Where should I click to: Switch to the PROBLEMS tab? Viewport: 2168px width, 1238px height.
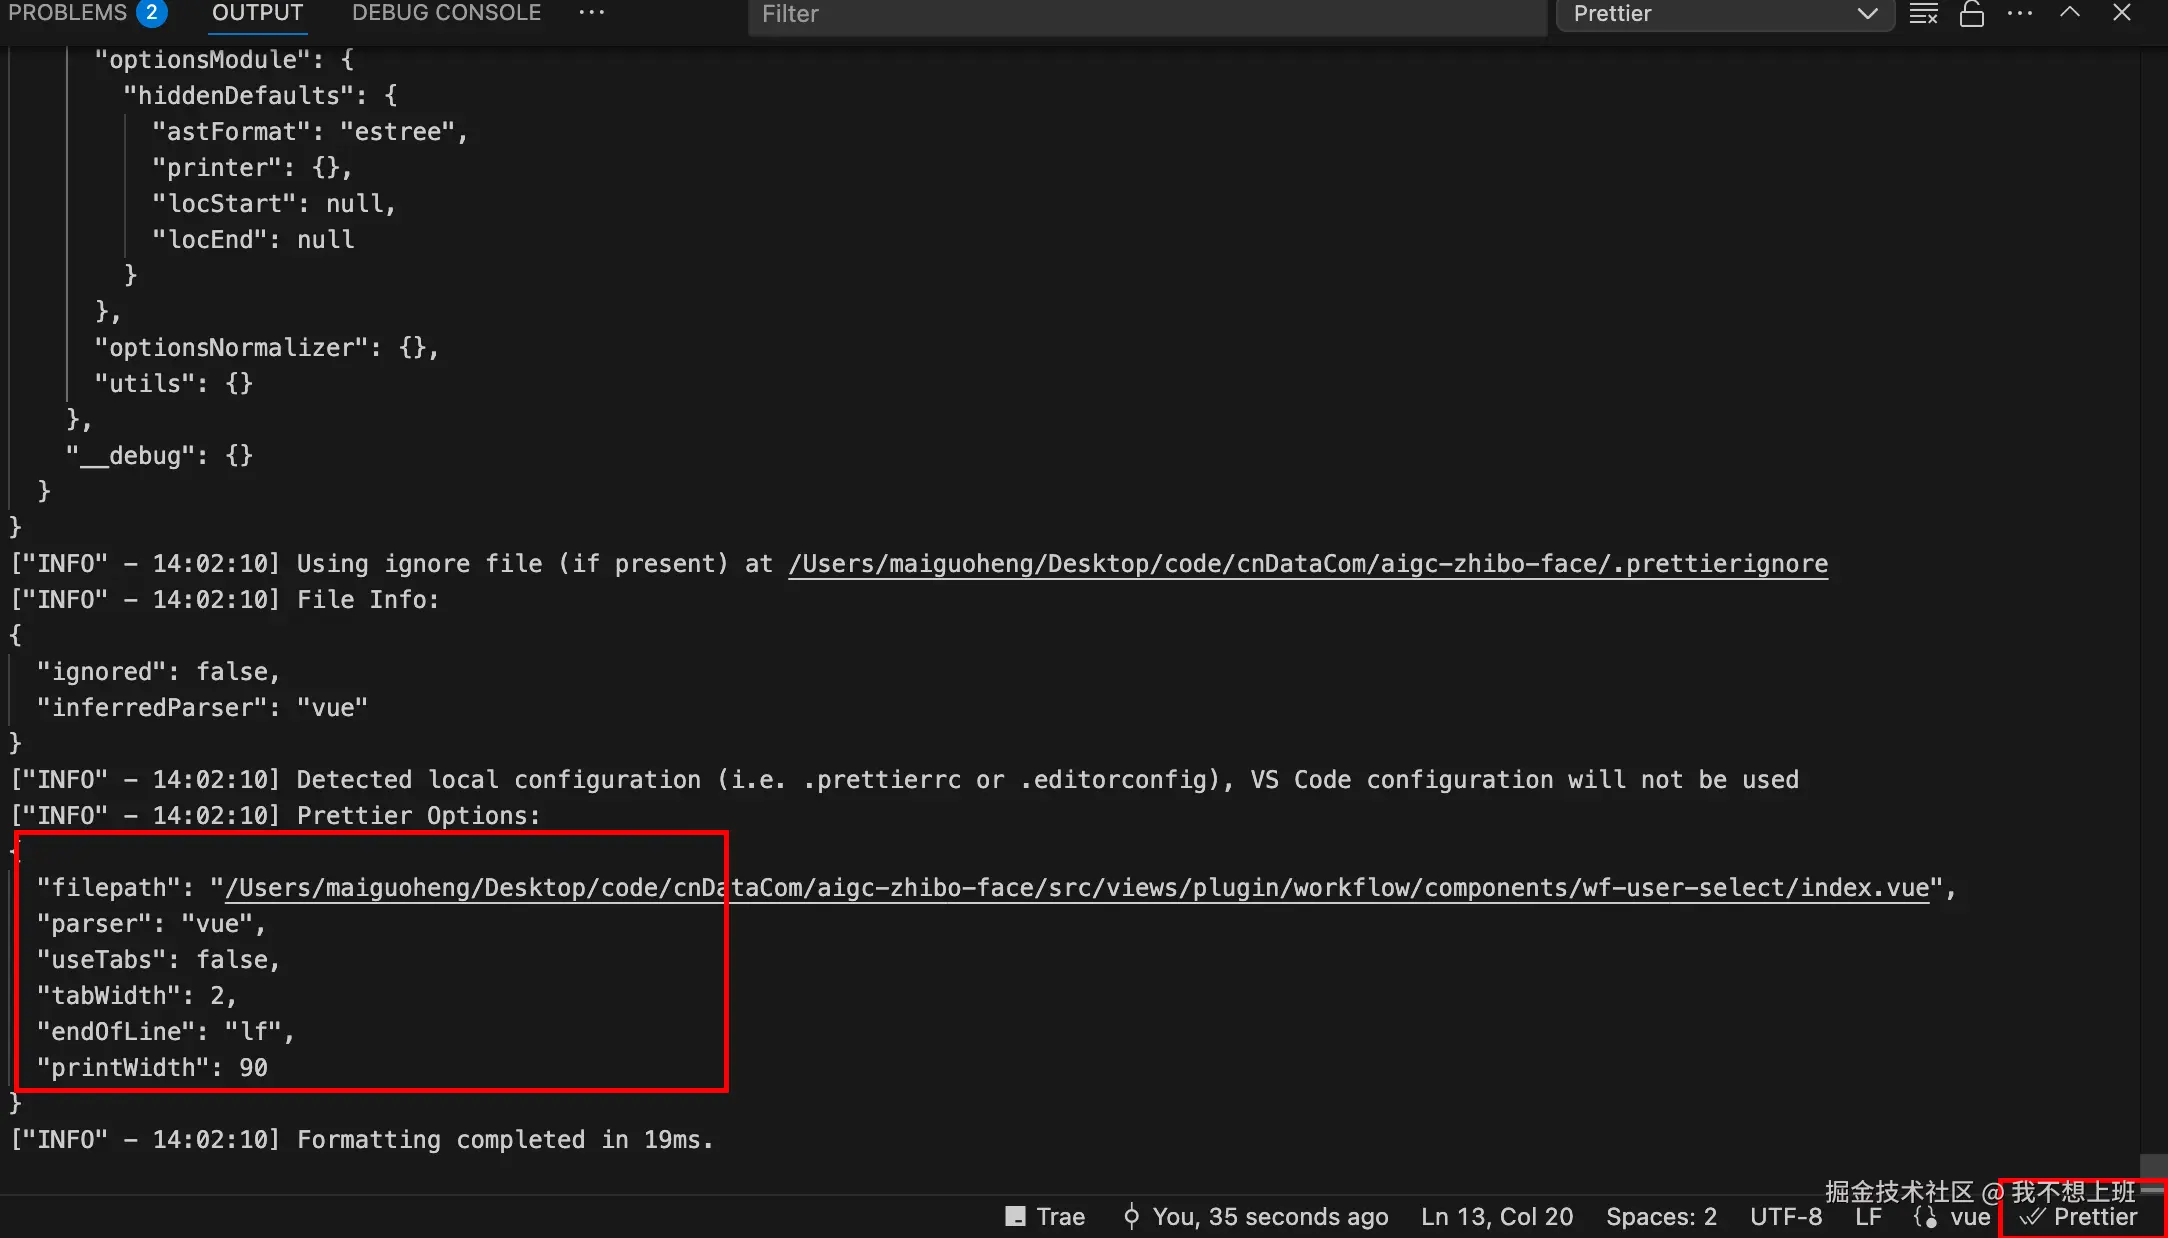pos(68,13)
